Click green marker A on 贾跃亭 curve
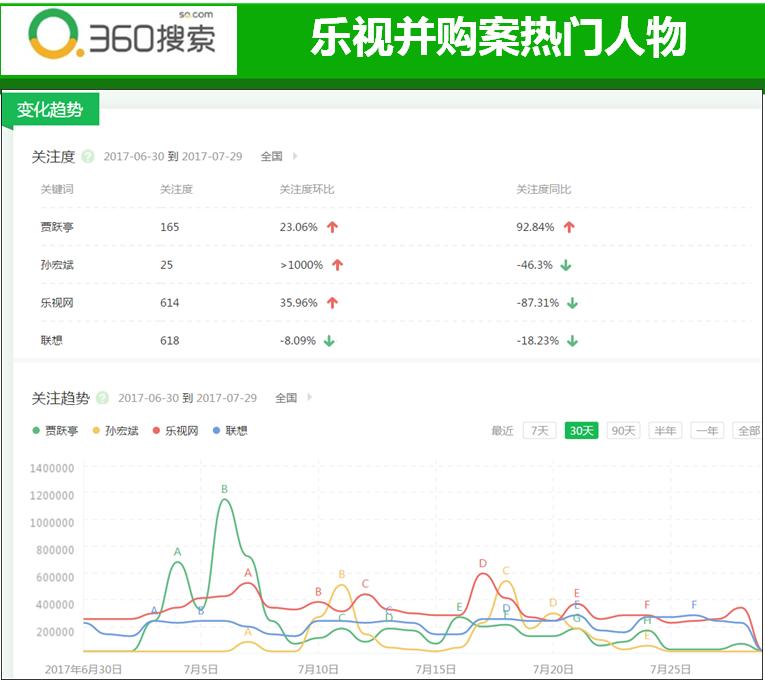Viewport: 765px width, 681px height. [x=178, y=552]
